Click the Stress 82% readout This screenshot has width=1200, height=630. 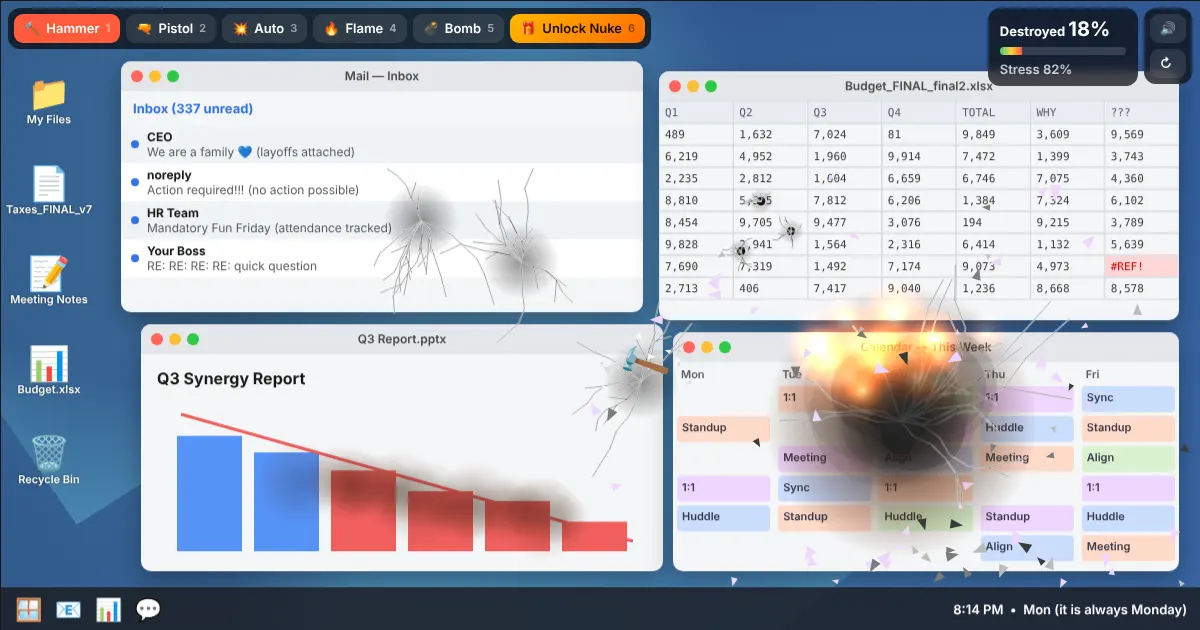click(x=1036, y=70)
